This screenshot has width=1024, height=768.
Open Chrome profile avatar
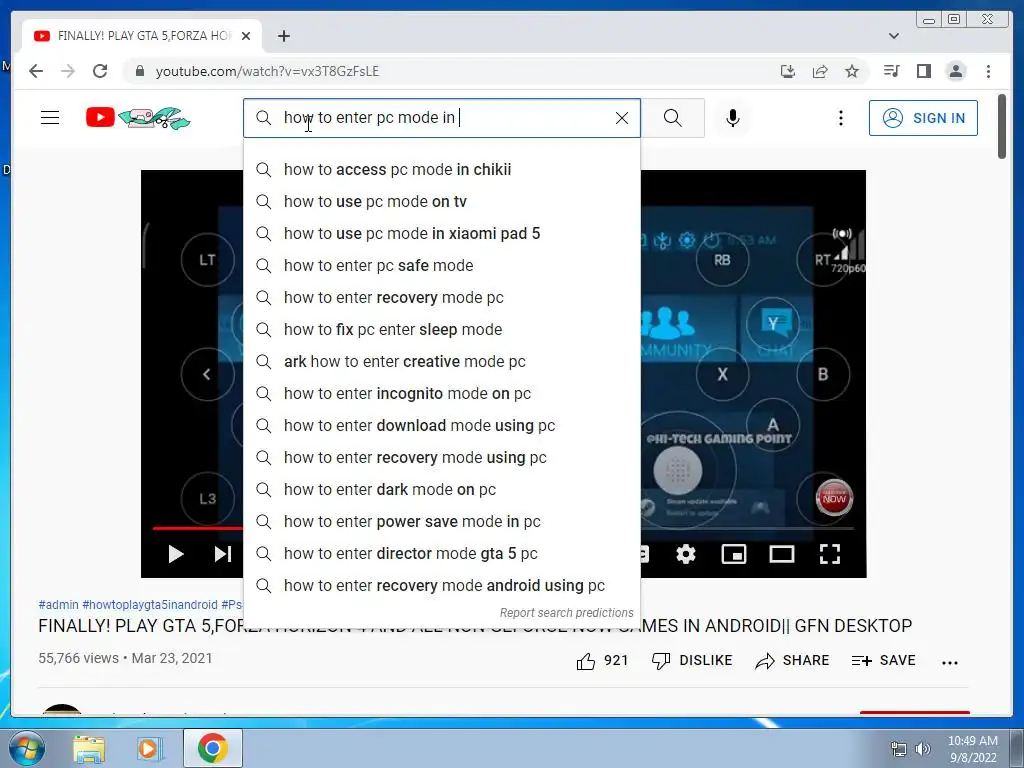[x=955, y=71]
